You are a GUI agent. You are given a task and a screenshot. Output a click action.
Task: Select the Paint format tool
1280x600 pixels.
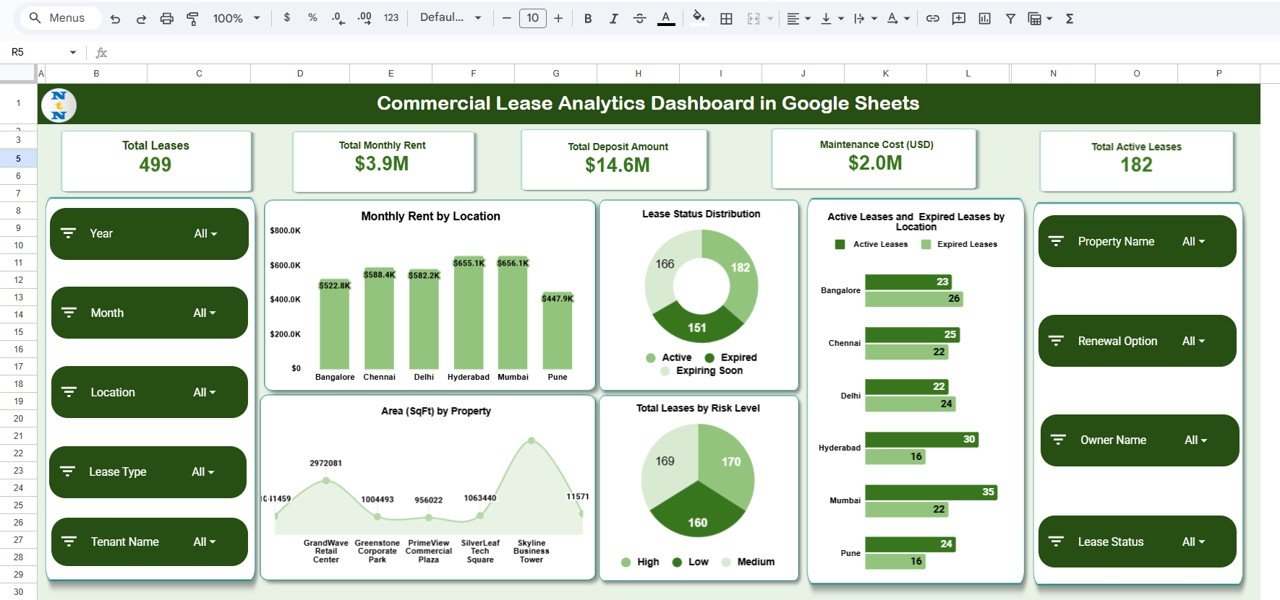point(192,18)
